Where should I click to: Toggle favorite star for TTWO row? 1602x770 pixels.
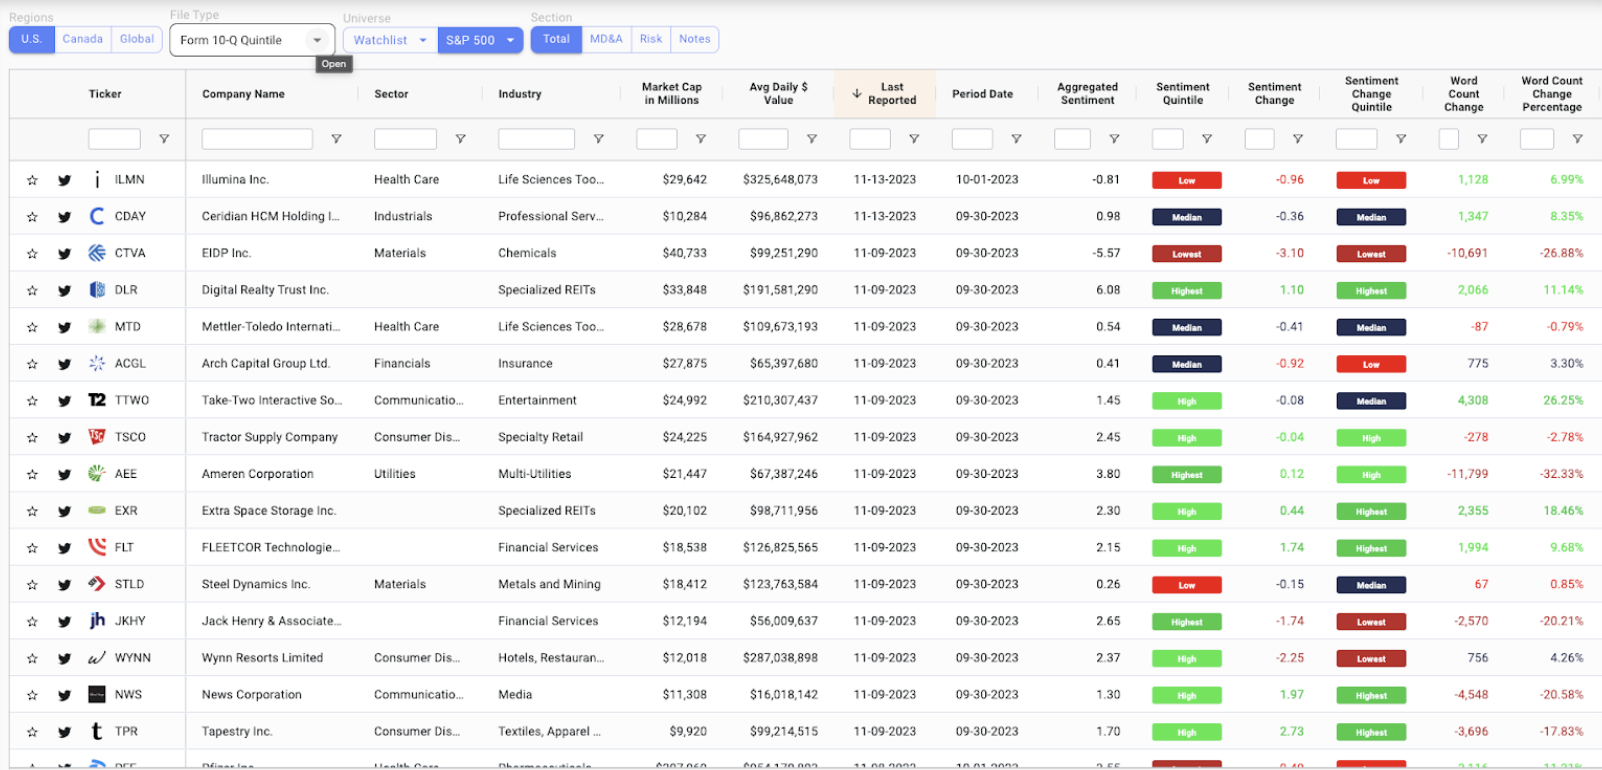(x=32, y=401)
